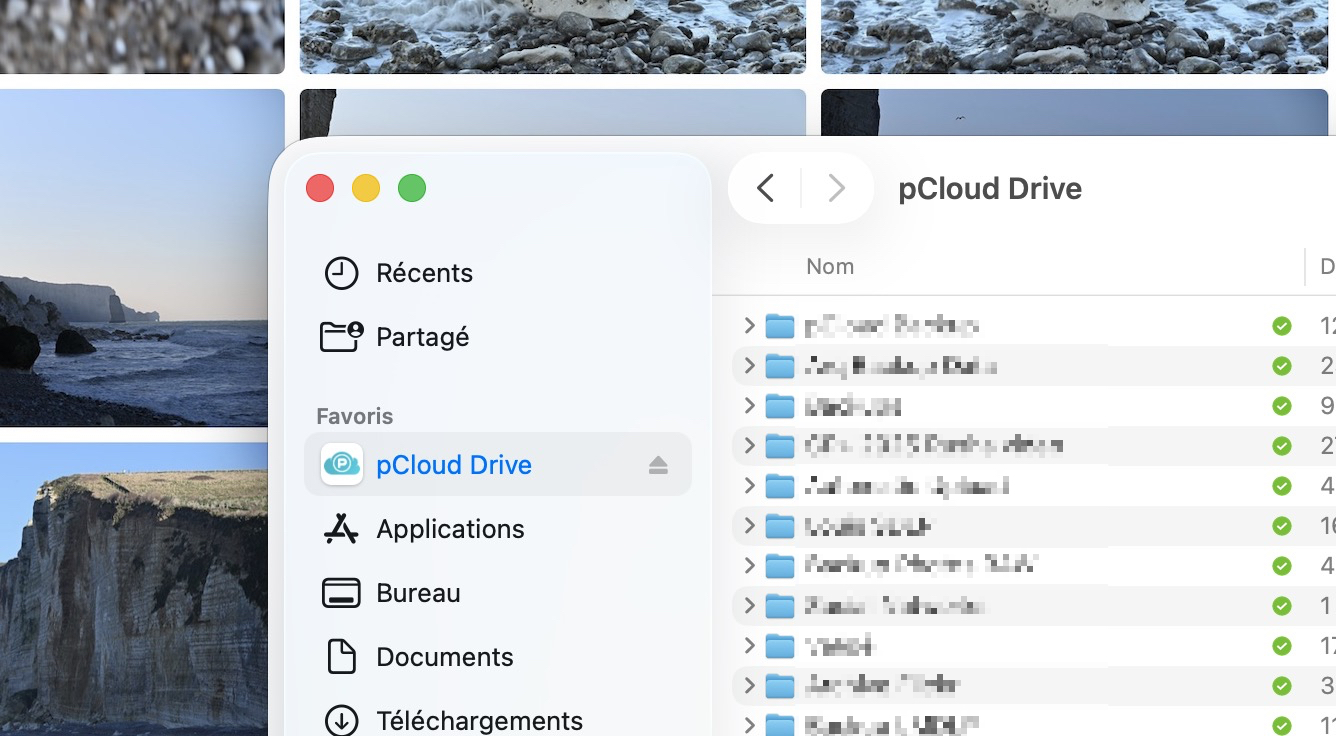Click the Partagé shared folder icon
The image size is (1336, 736).
coord(341,336)
